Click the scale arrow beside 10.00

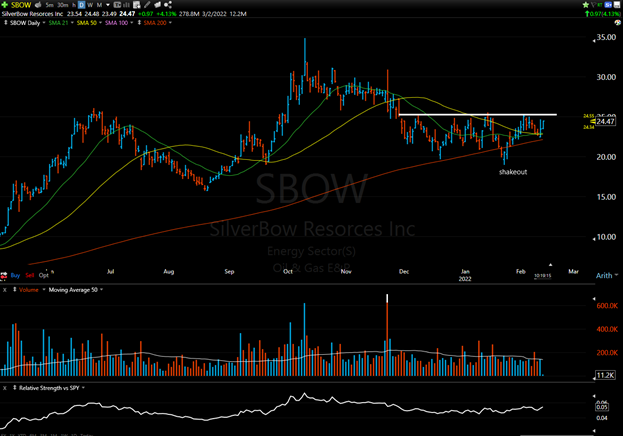pos(594,239)
